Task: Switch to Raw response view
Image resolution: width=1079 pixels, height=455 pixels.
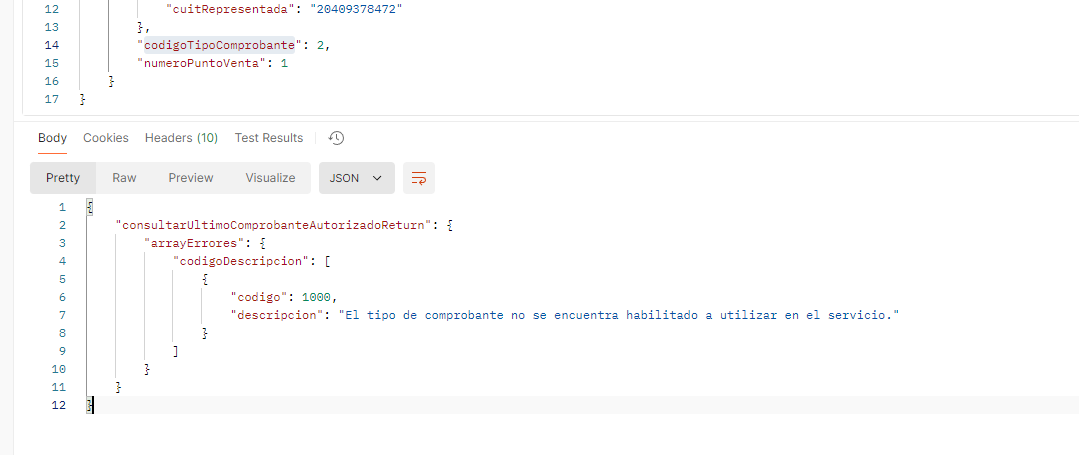Action: 124,178
